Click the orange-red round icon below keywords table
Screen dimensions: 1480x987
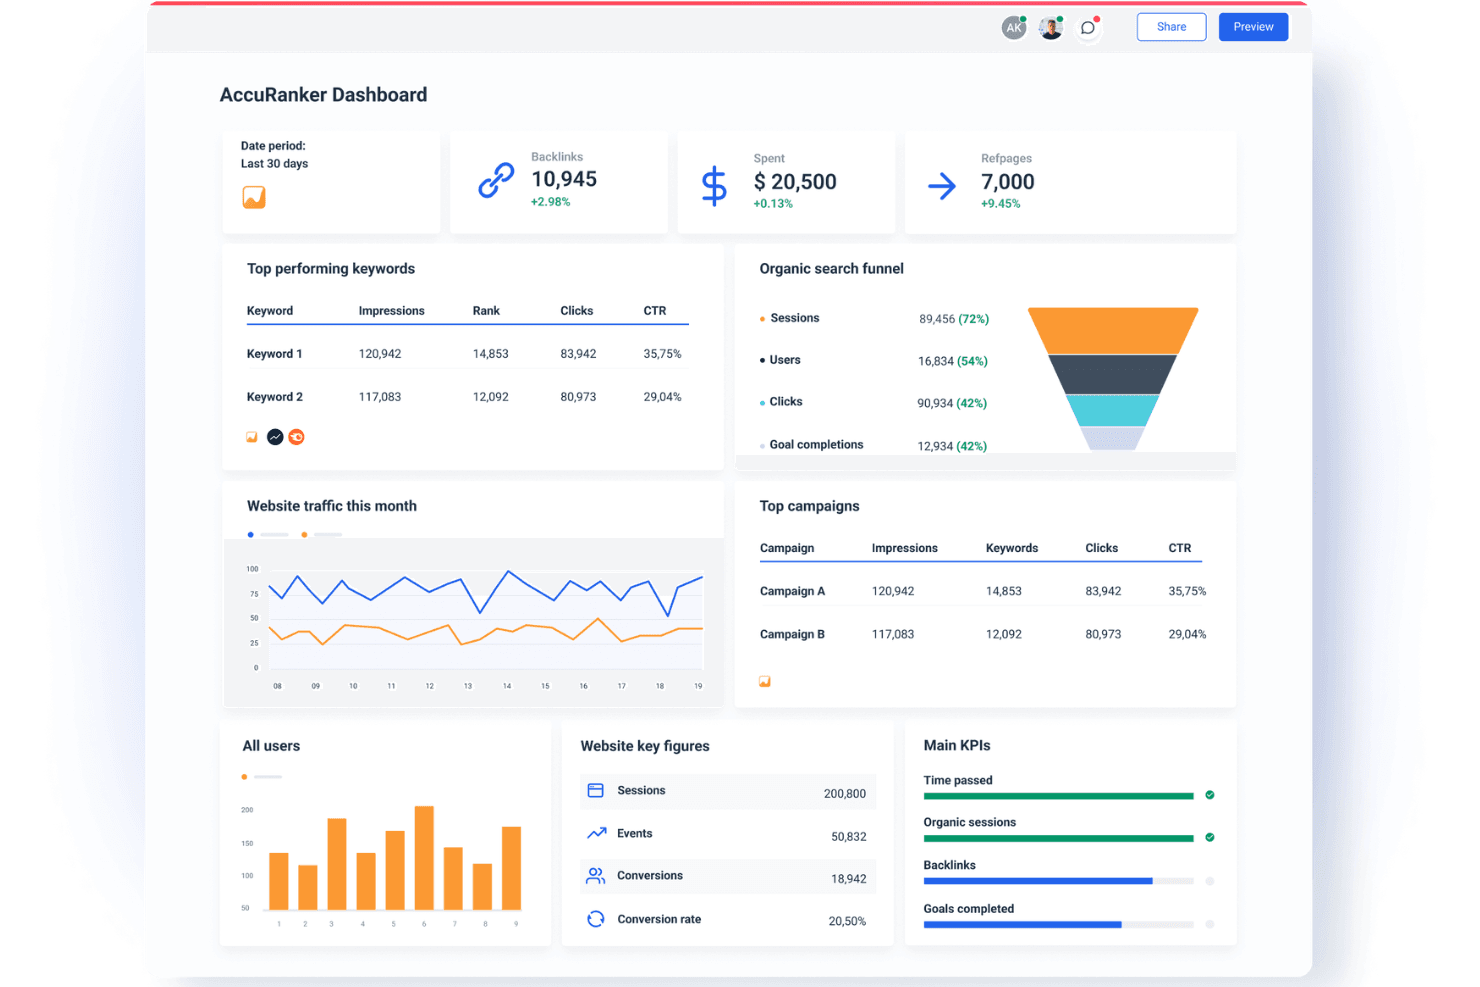pyautogui.click(x=297, y=437)
